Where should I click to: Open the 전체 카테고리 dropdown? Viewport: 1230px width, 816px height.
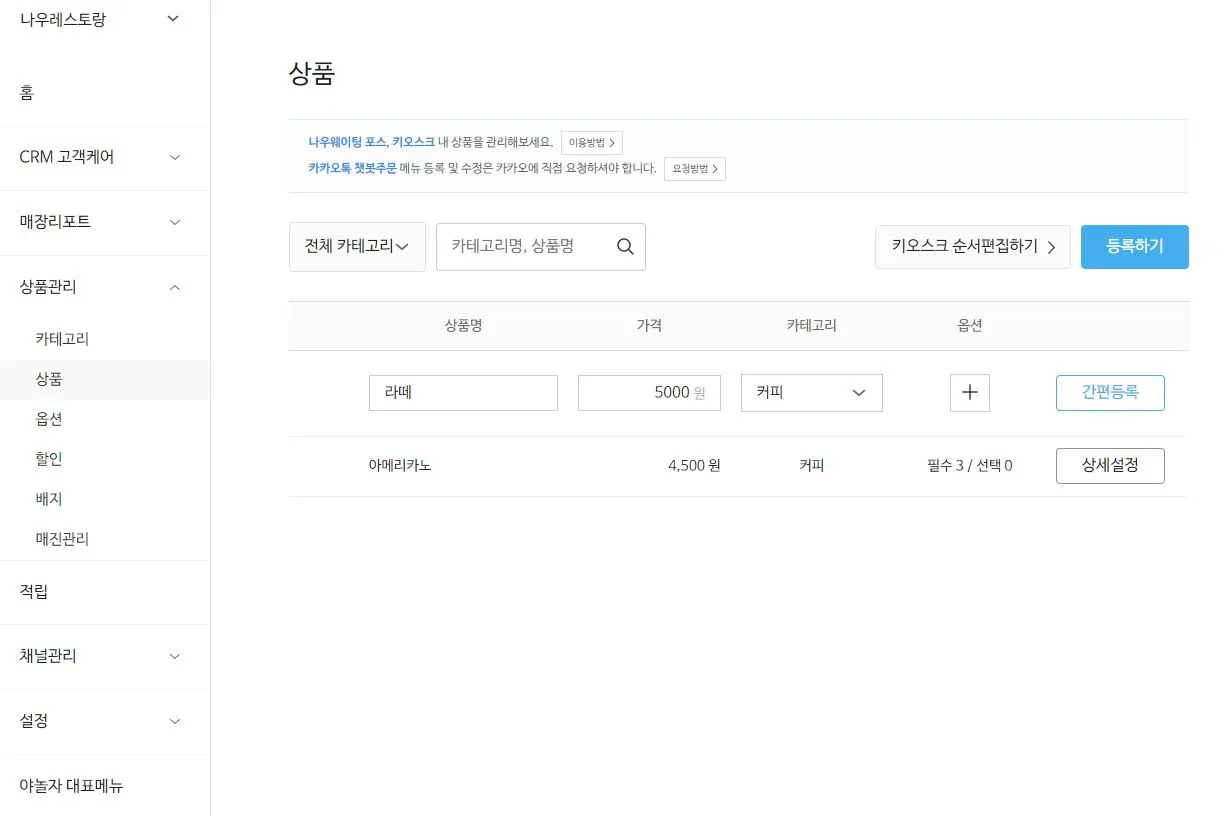pyautogui.click(x=357, y=247)
